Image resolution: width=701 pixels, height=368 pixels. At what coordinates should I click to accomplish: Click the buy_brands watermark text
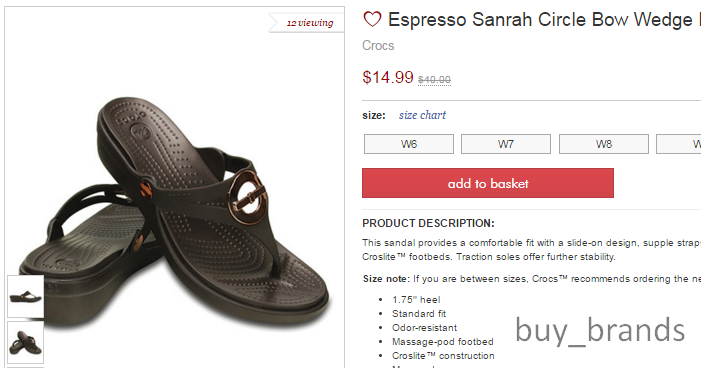600,331
